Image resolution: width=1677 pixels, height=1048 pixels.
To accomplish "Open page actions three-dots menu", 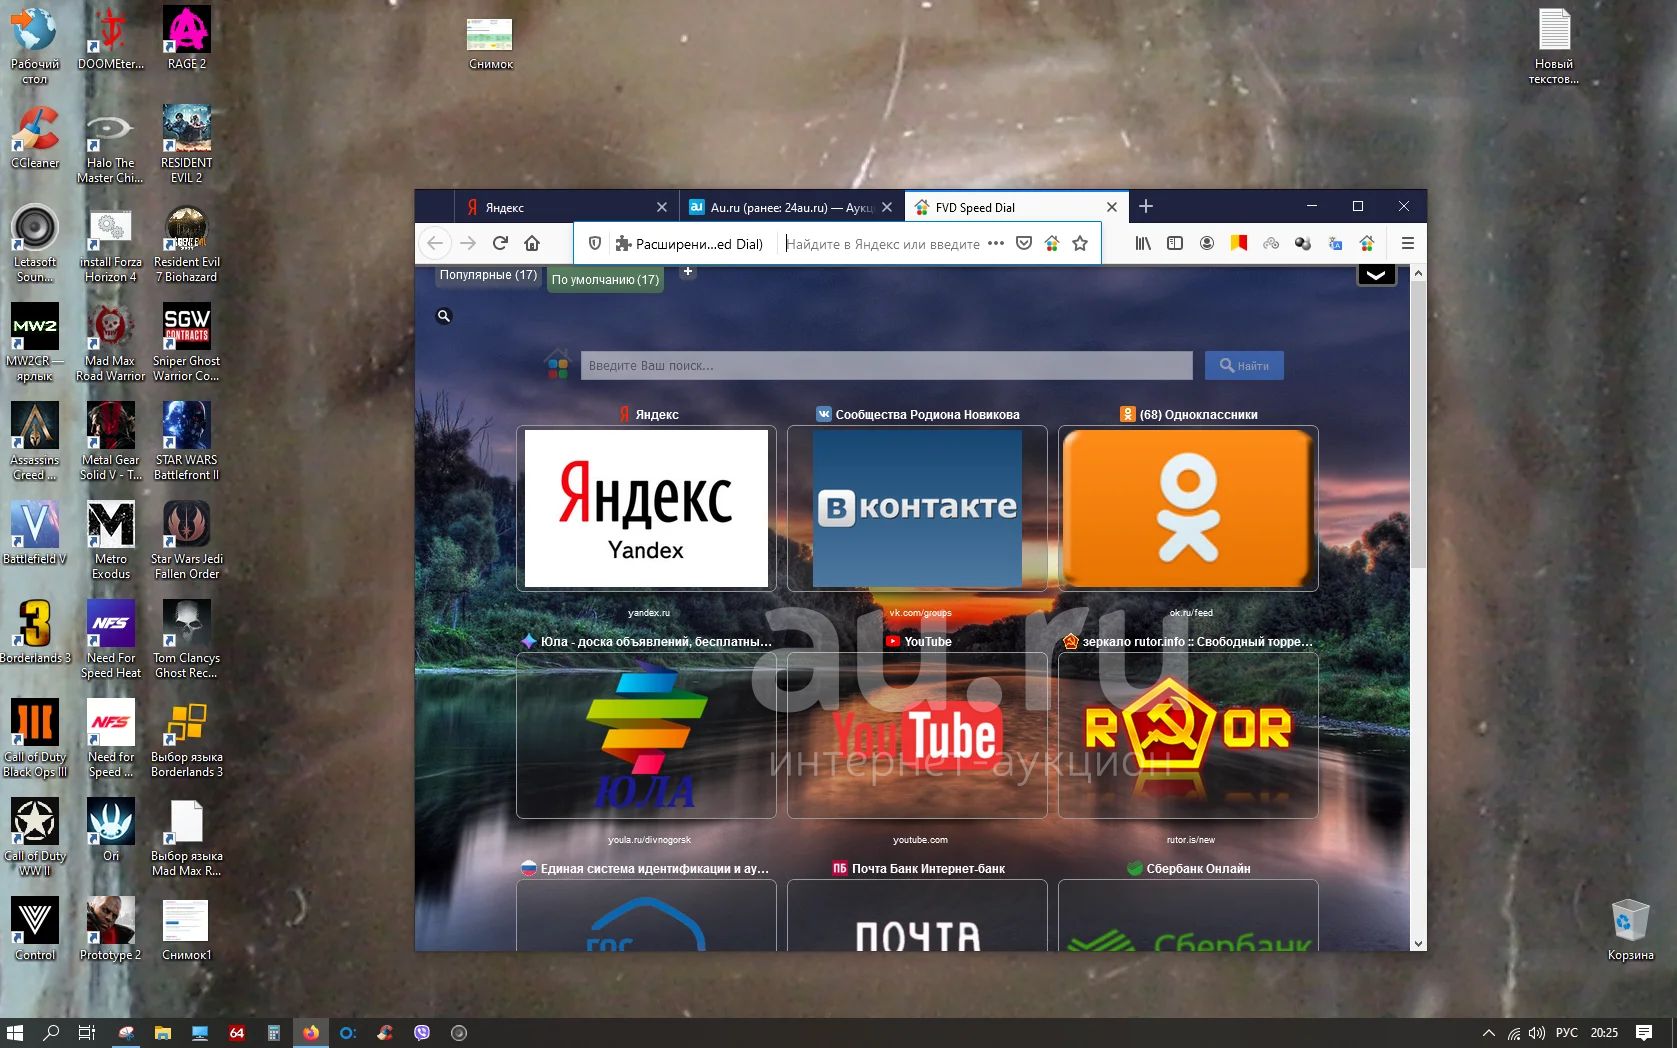I will point(996,243).
